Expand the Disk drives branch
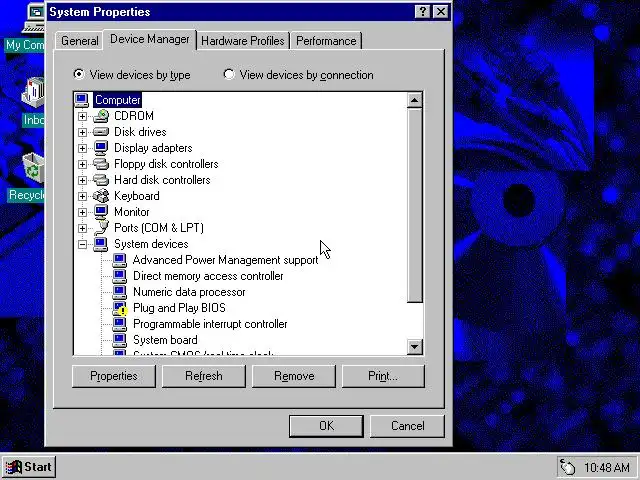640x480 pixels. [82, 132]
